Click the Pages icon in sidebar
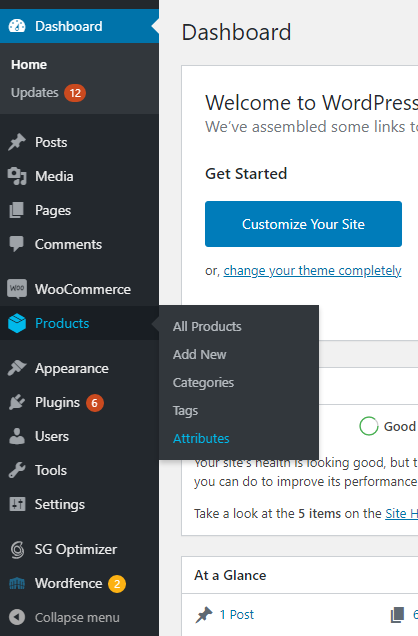Screen dimensions: 418x636 point(17,210)
